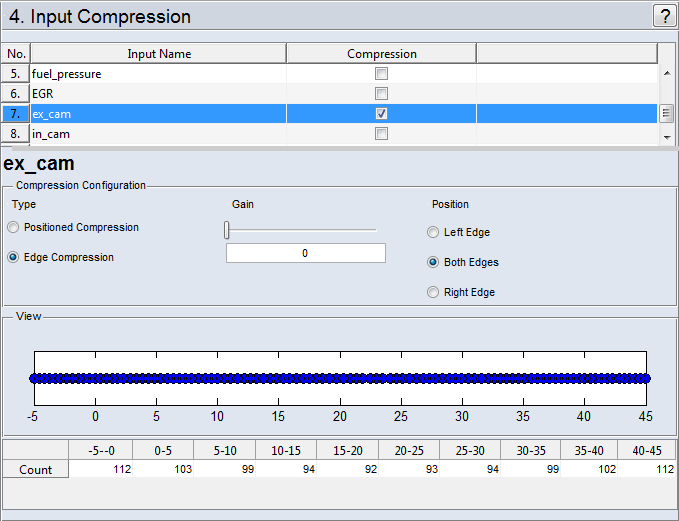This screenshot has height=521, width=679.
Task: Choose Edge Compression radio button
Action: pyautogui.click(x=13, y=258)
